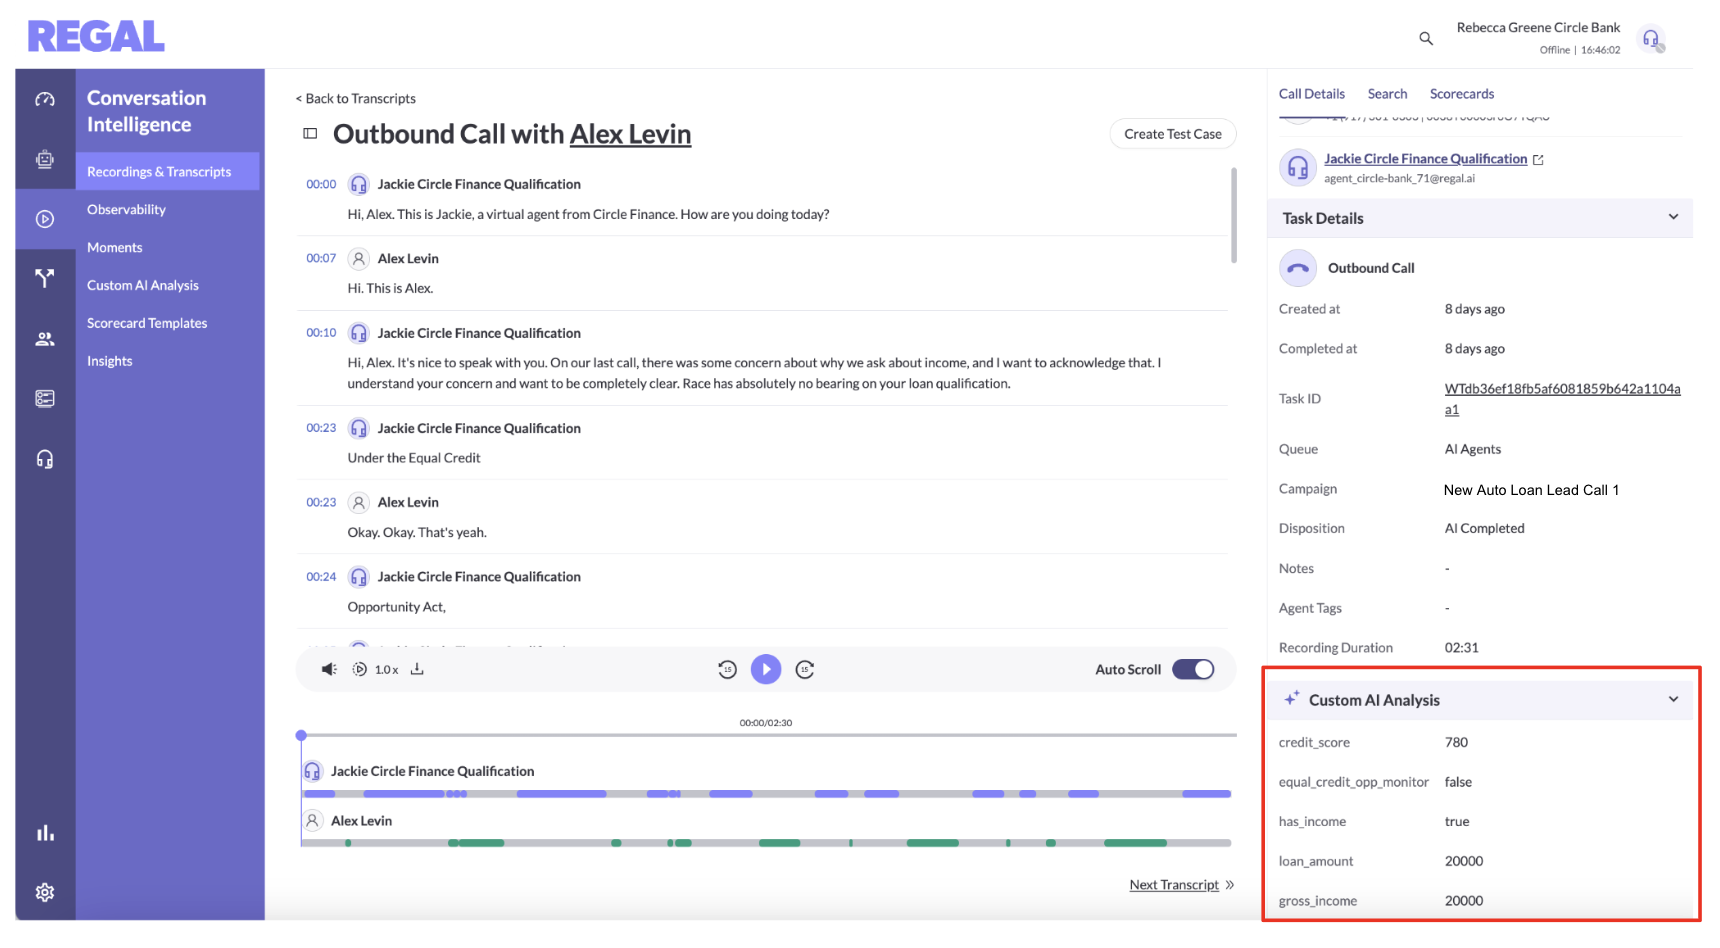1720x948 pixels.
Task: Open the contacts people icon in the sidebar
Action: (x=45, y=339)
